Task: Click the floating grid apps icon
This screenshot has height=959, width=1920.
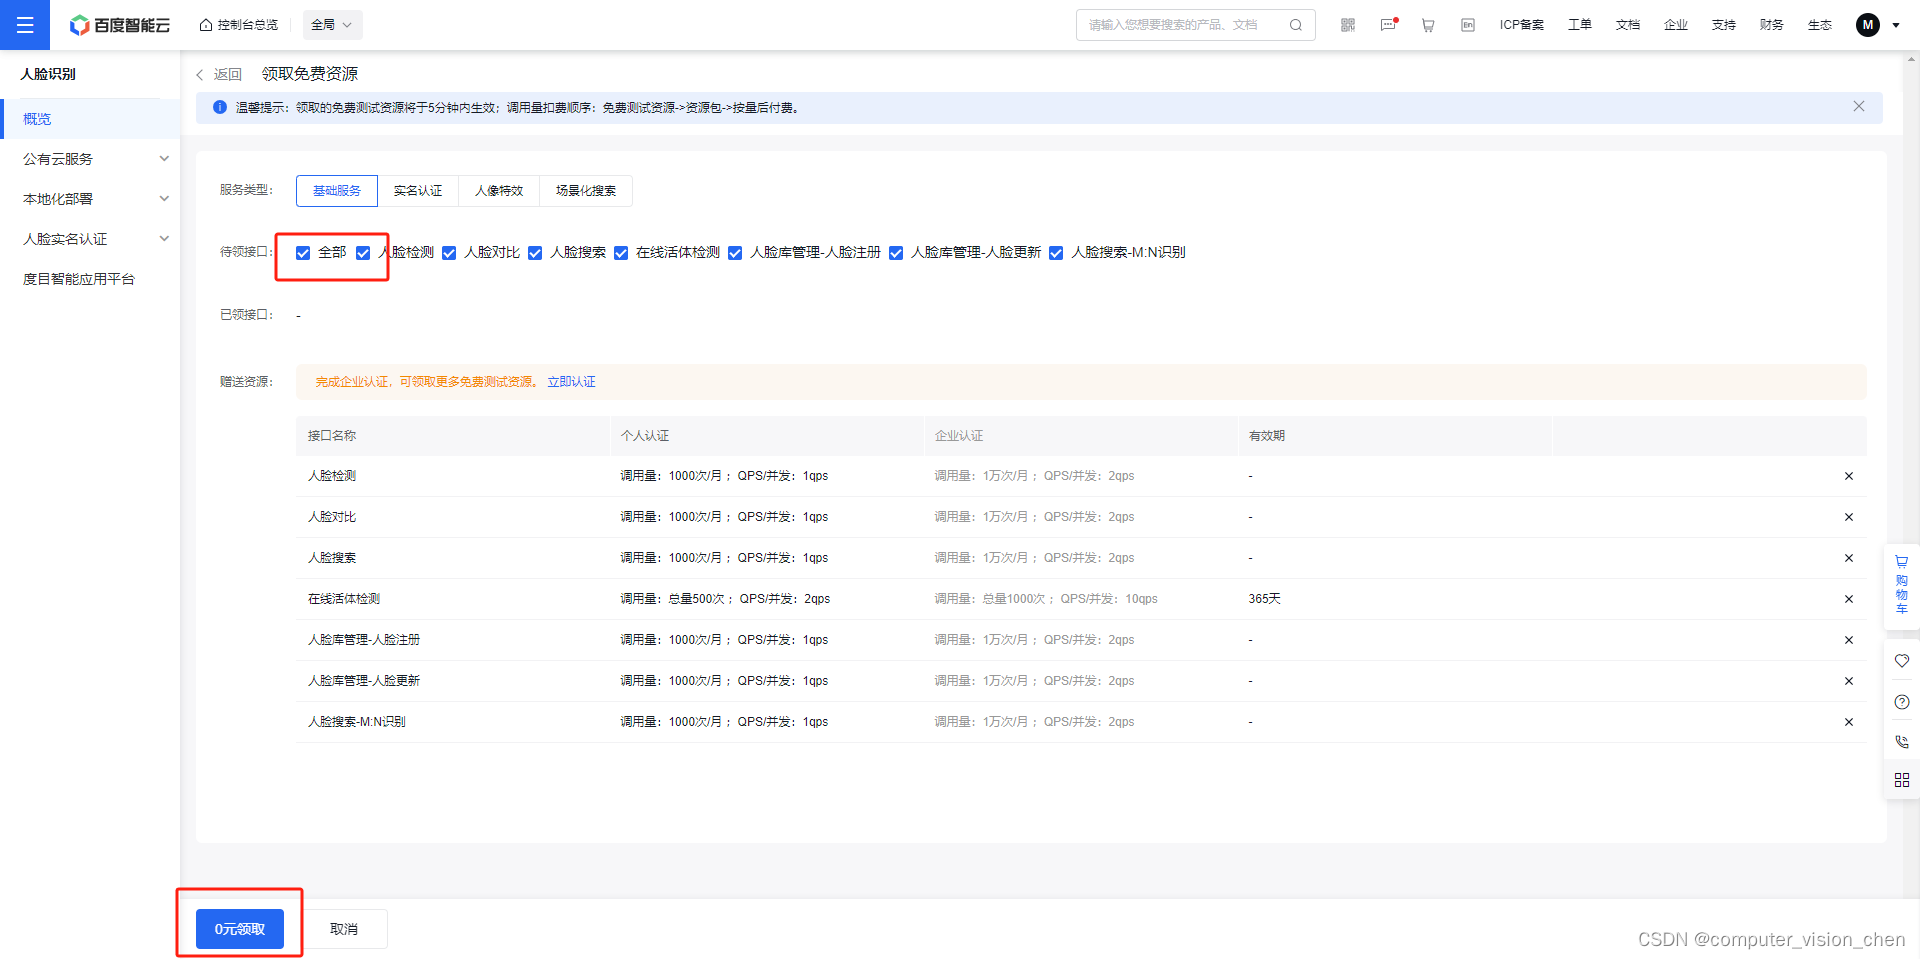Action: pos(1902,780)
